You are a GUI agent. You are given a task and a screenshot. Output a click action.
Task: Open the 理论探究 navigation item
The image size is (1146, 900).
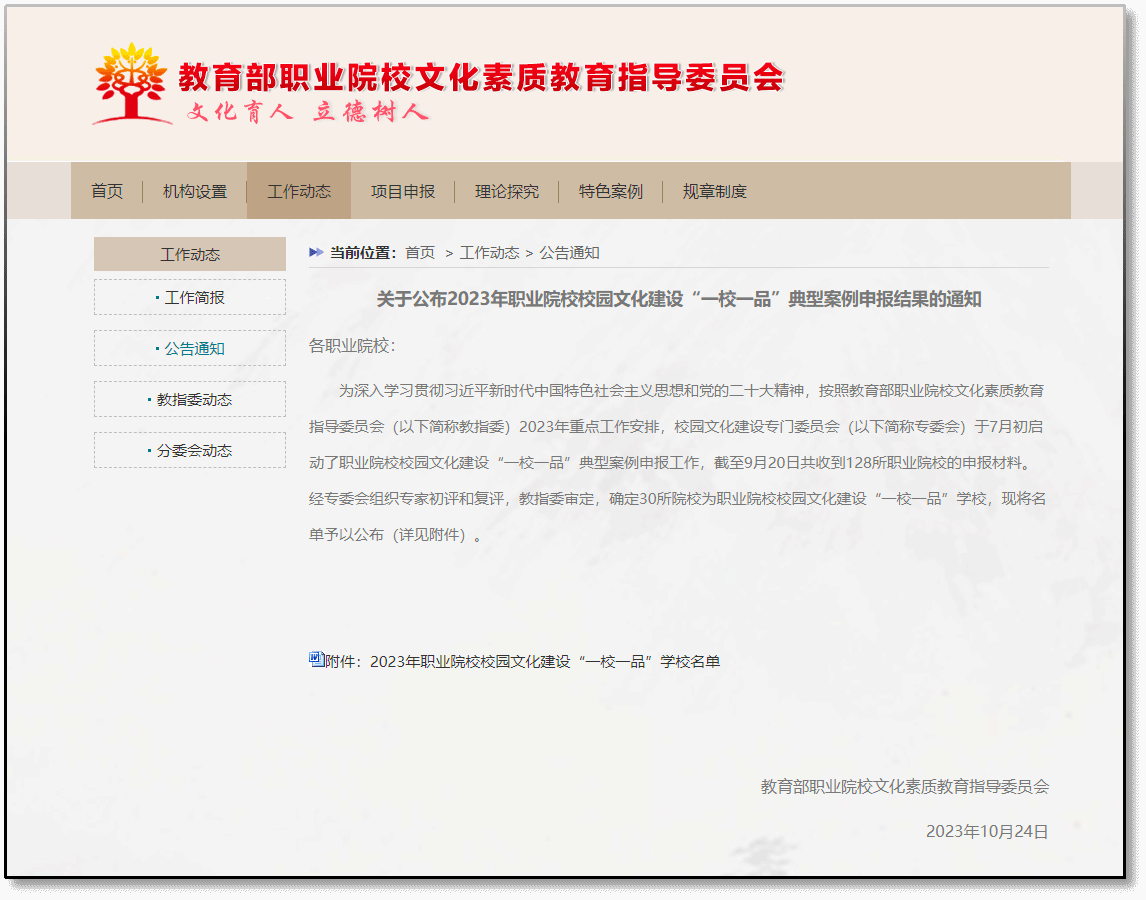507,191
